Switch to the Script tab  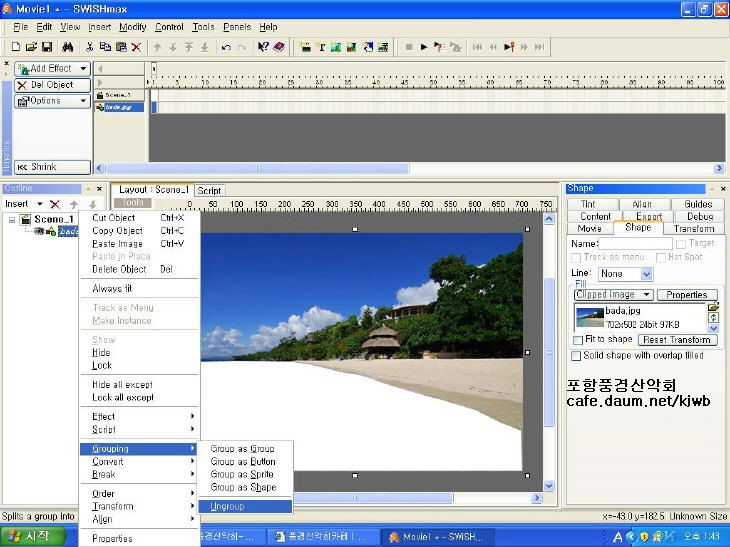tap(209, 190)
